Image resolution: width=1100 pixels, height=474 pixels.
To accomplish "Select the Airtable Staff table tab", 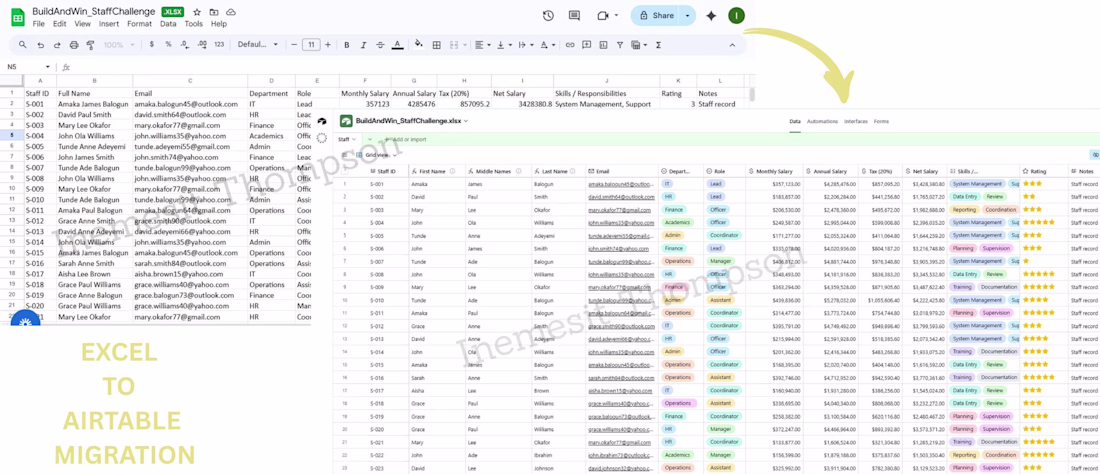I will [347, 140].
